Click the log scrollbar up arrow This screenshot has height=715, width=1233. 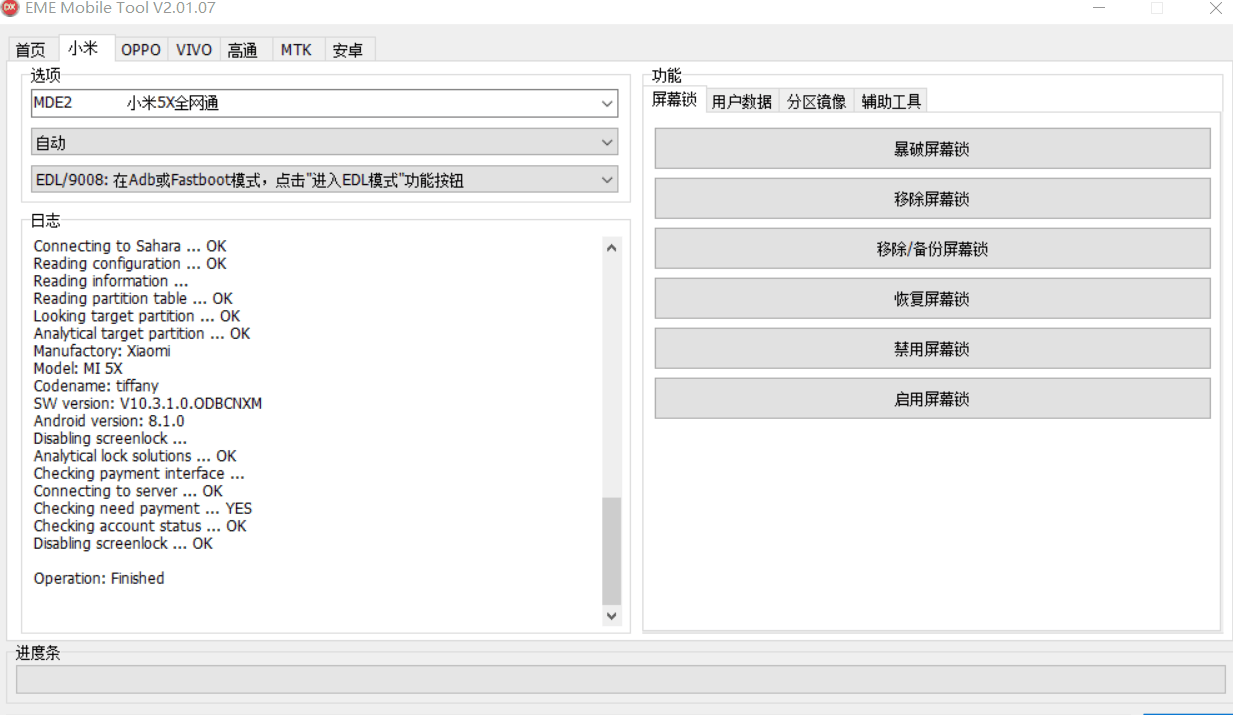point(612,248)
